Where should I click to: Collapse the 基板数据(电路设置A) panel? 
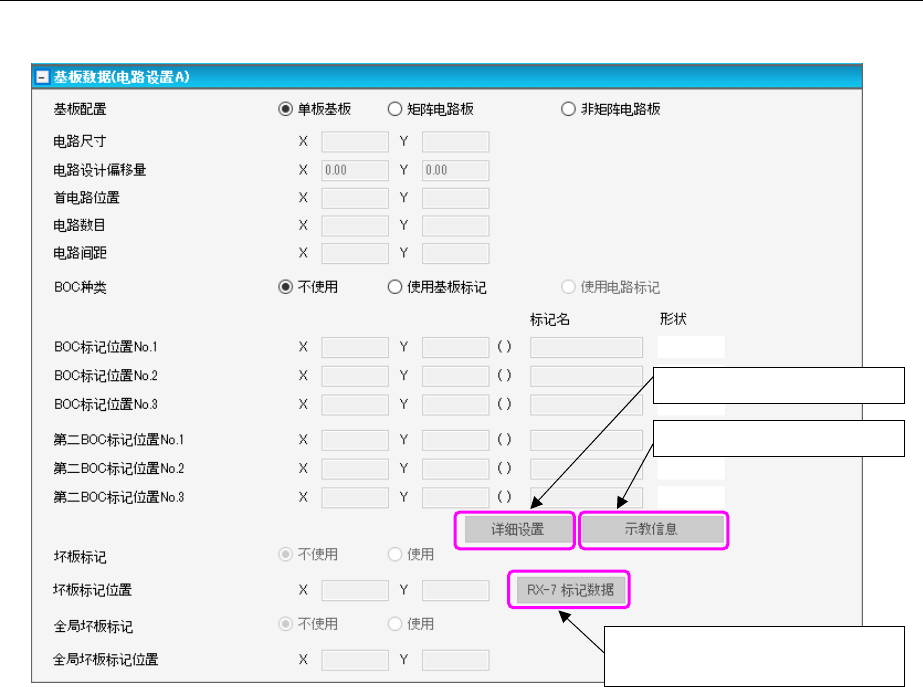[42, 77]
